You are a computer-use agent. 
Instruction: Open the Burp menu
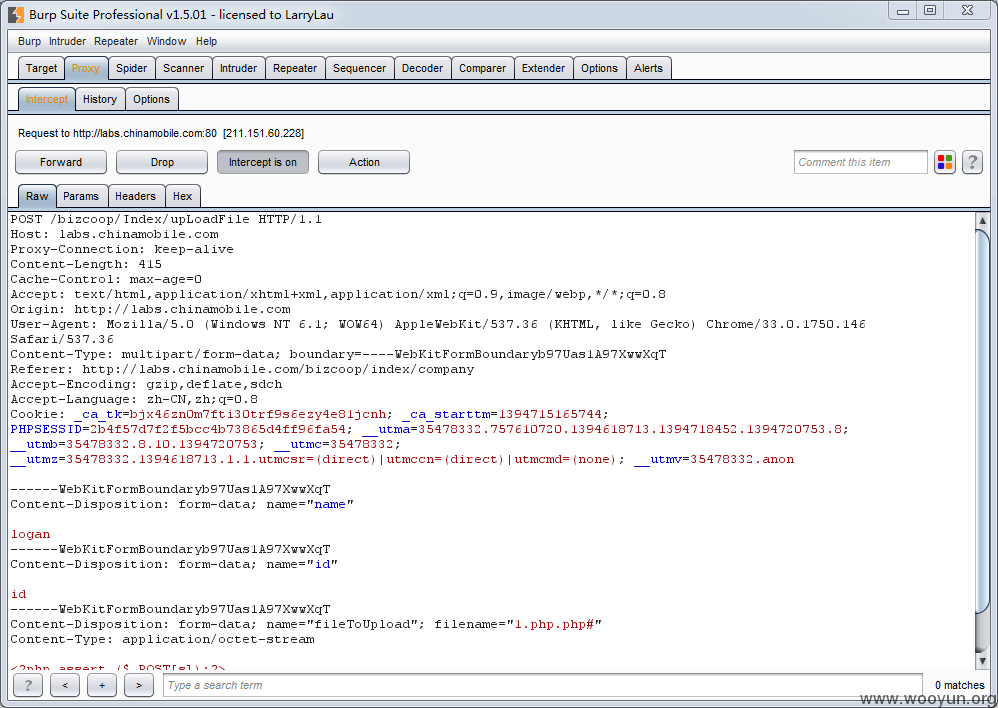pos(29,41)
